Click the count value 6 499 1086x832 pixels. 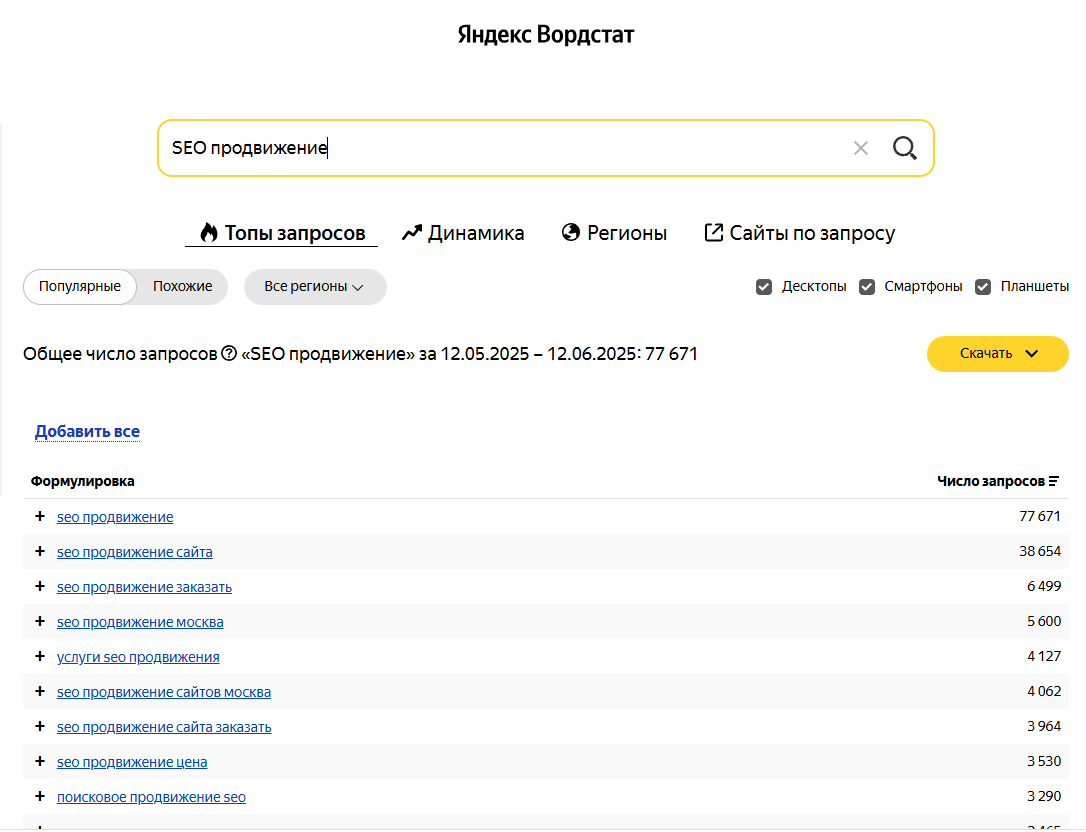(1044, 586)
